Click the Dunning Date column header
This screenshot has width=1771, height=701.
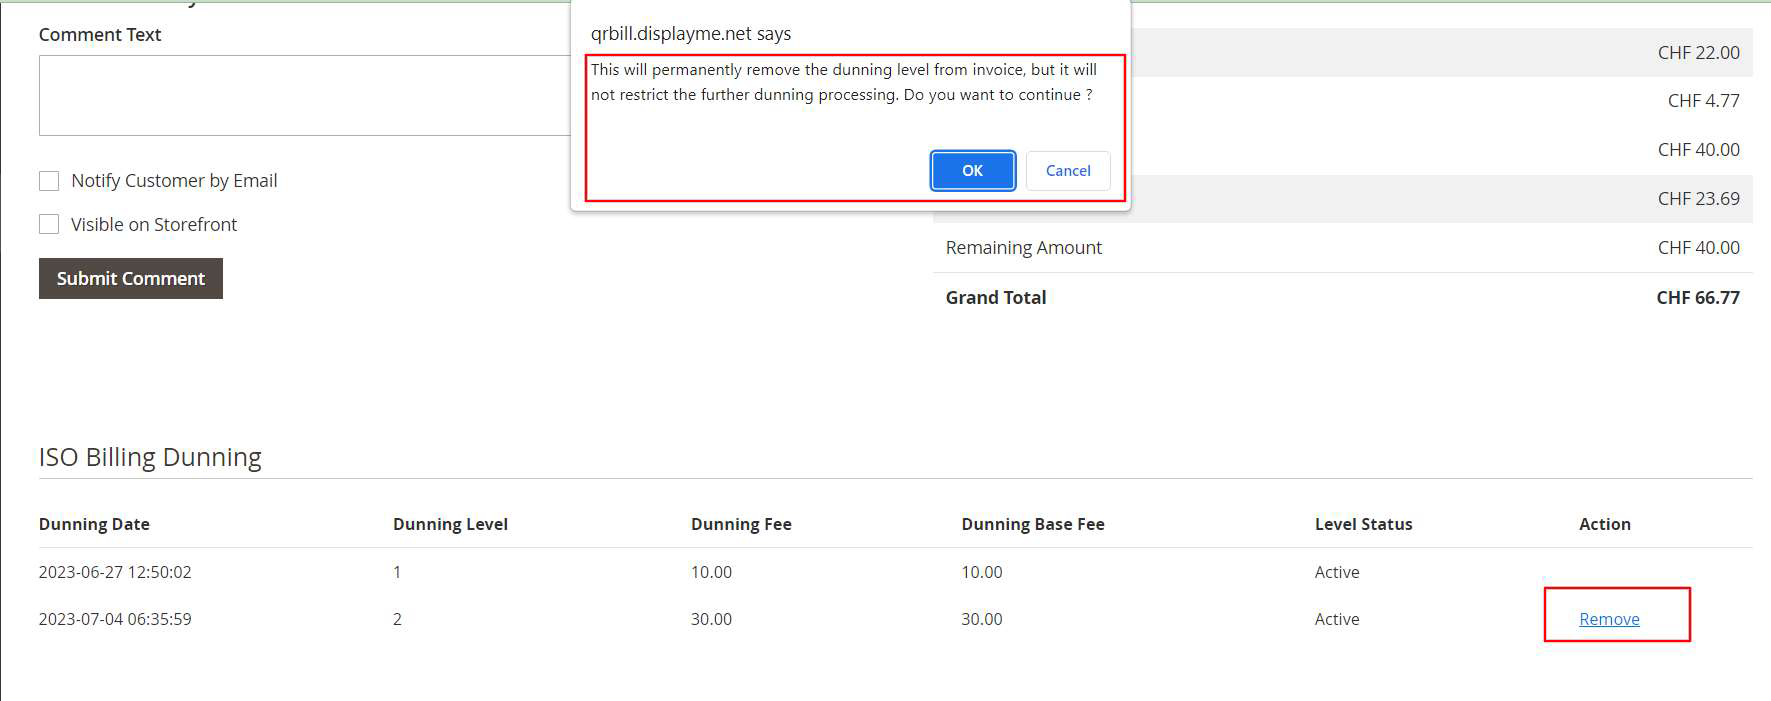pyautogui.click(x=94, y=524)
